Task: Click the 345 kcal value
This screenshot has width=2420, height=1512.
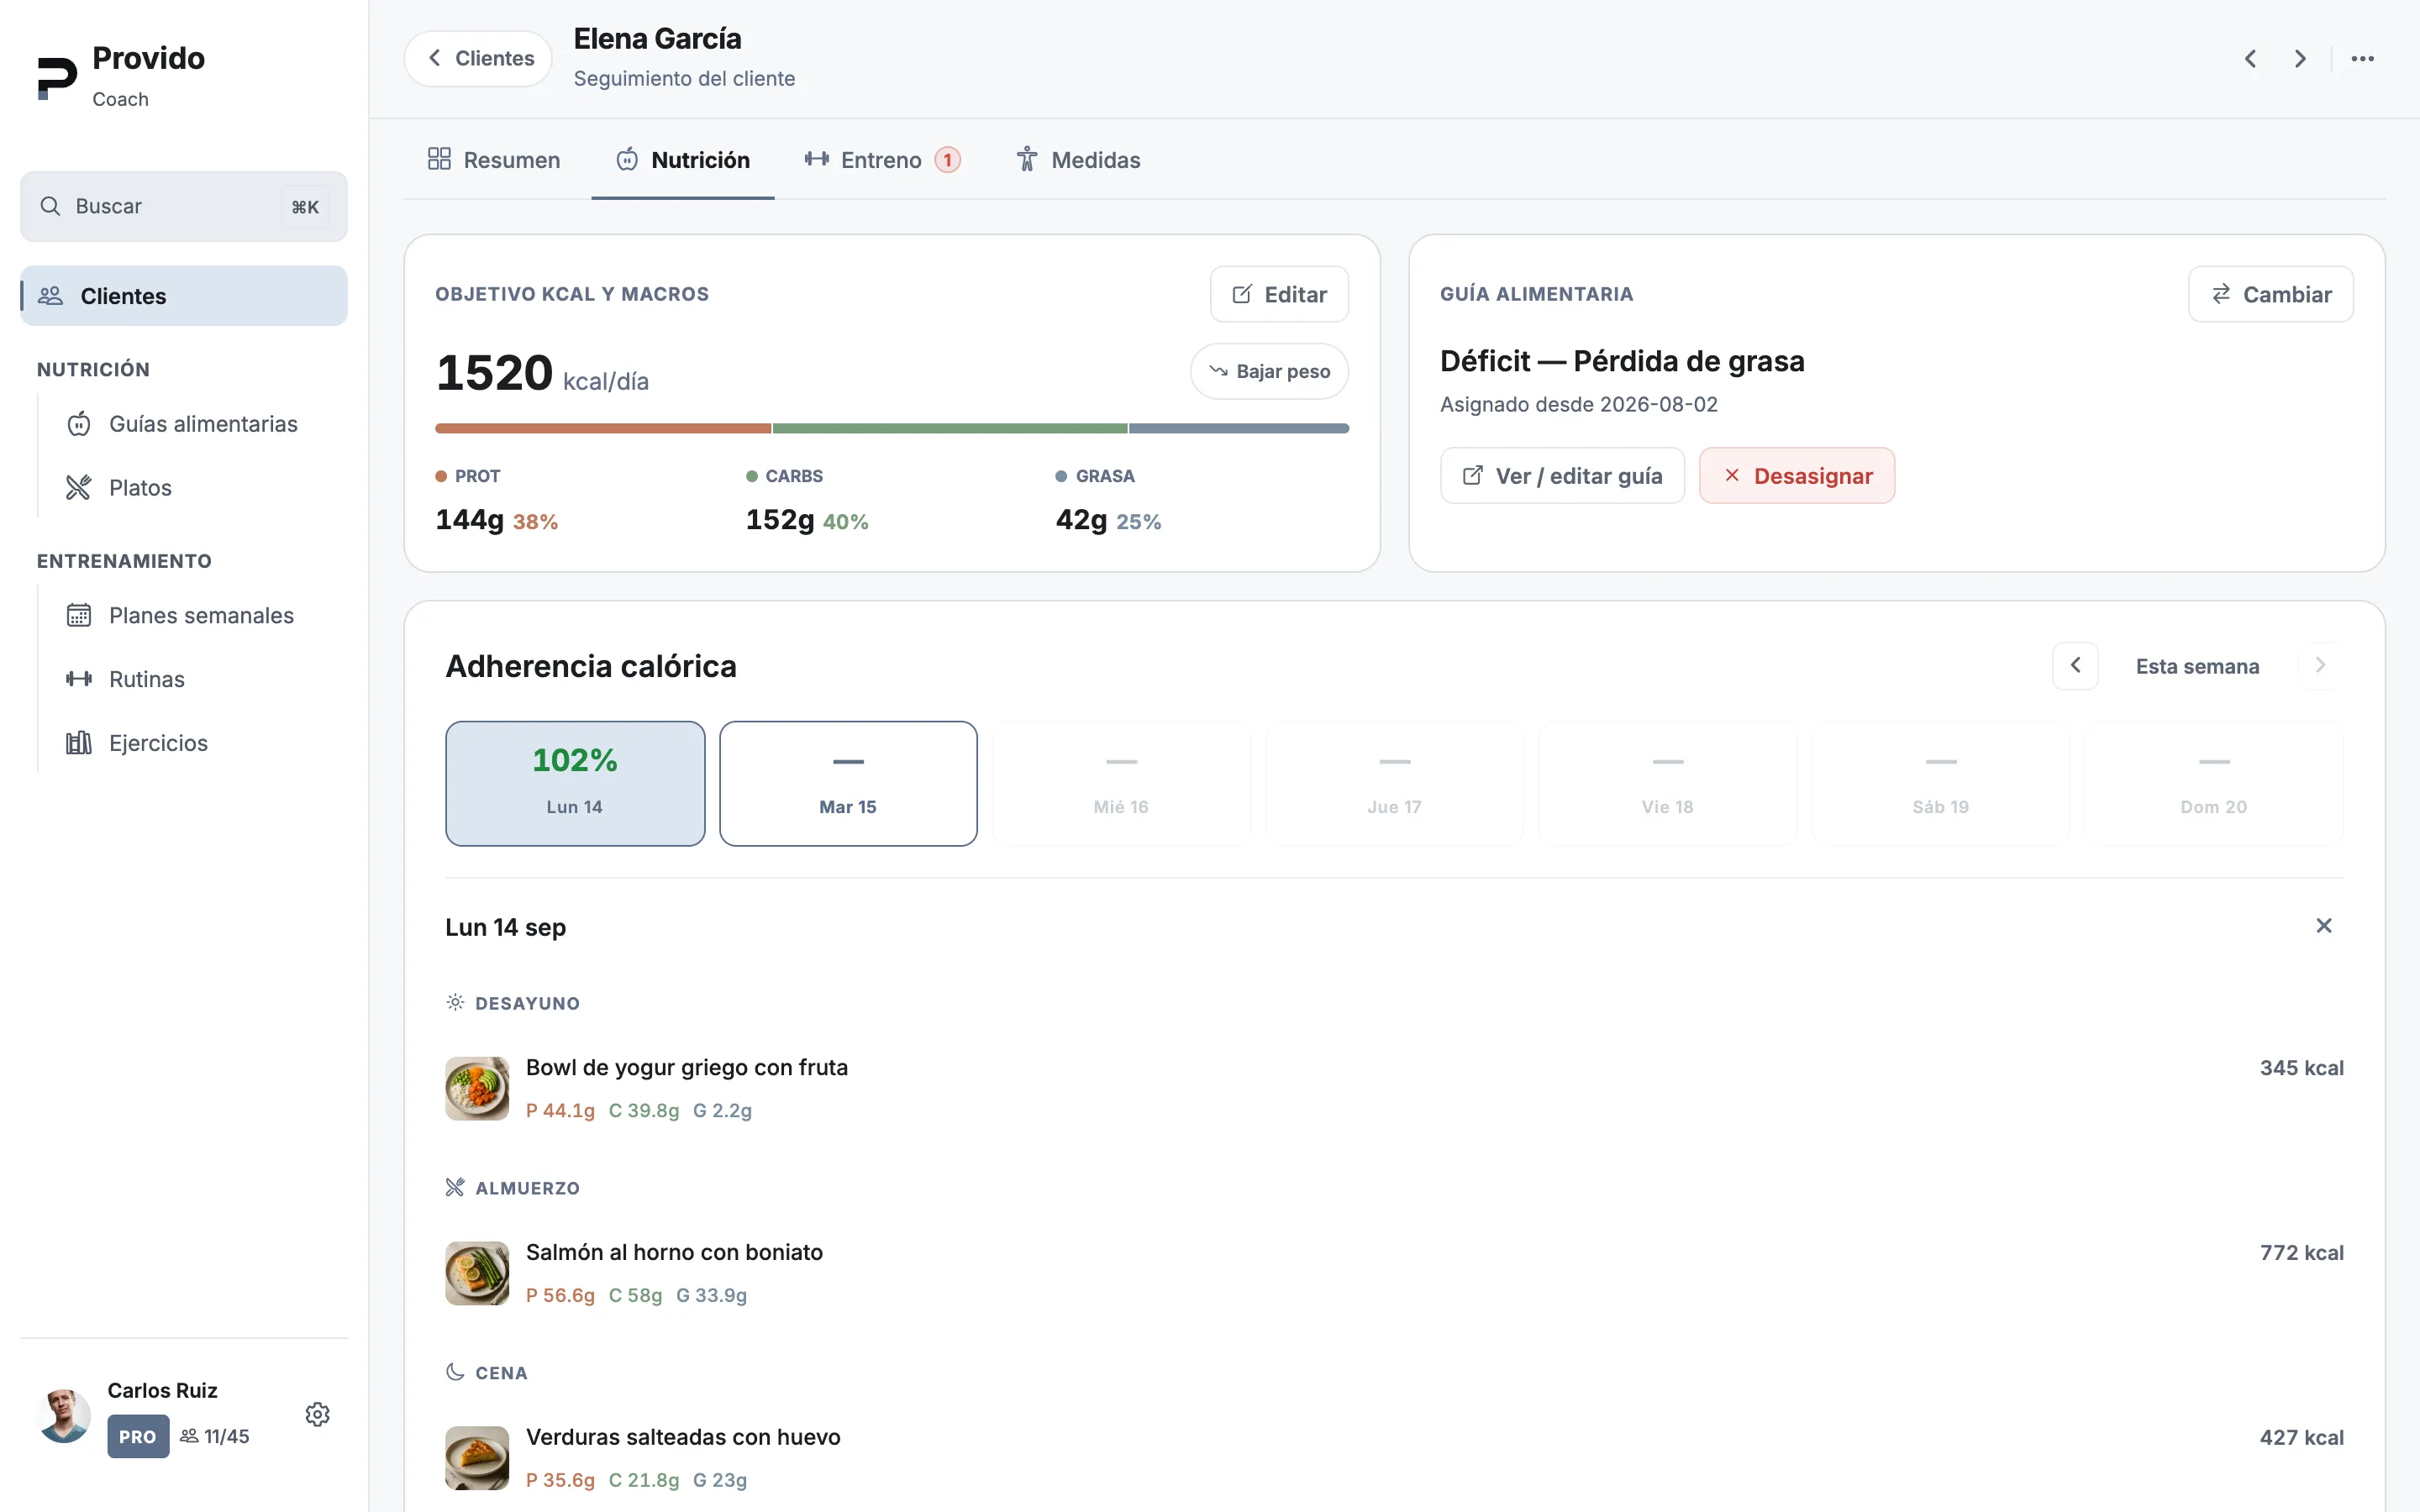Action: pyautogui.click(x=2301, y=1068)
